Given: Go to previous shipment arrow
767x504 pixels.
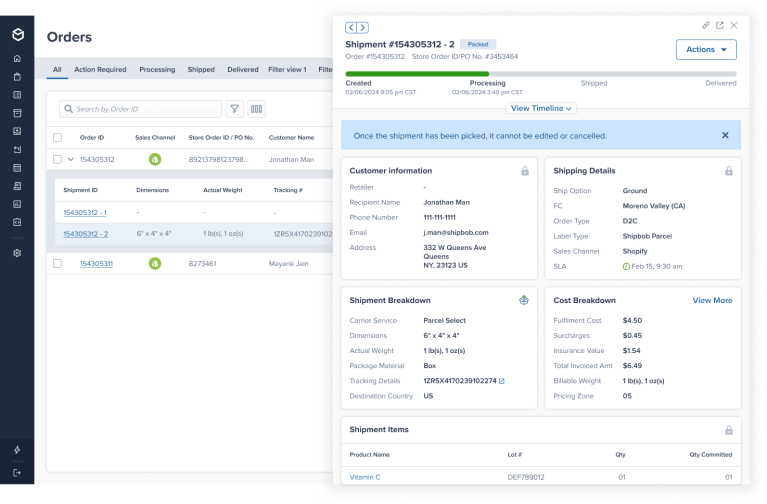Looking at the screenshot, I should pos(351,28).
